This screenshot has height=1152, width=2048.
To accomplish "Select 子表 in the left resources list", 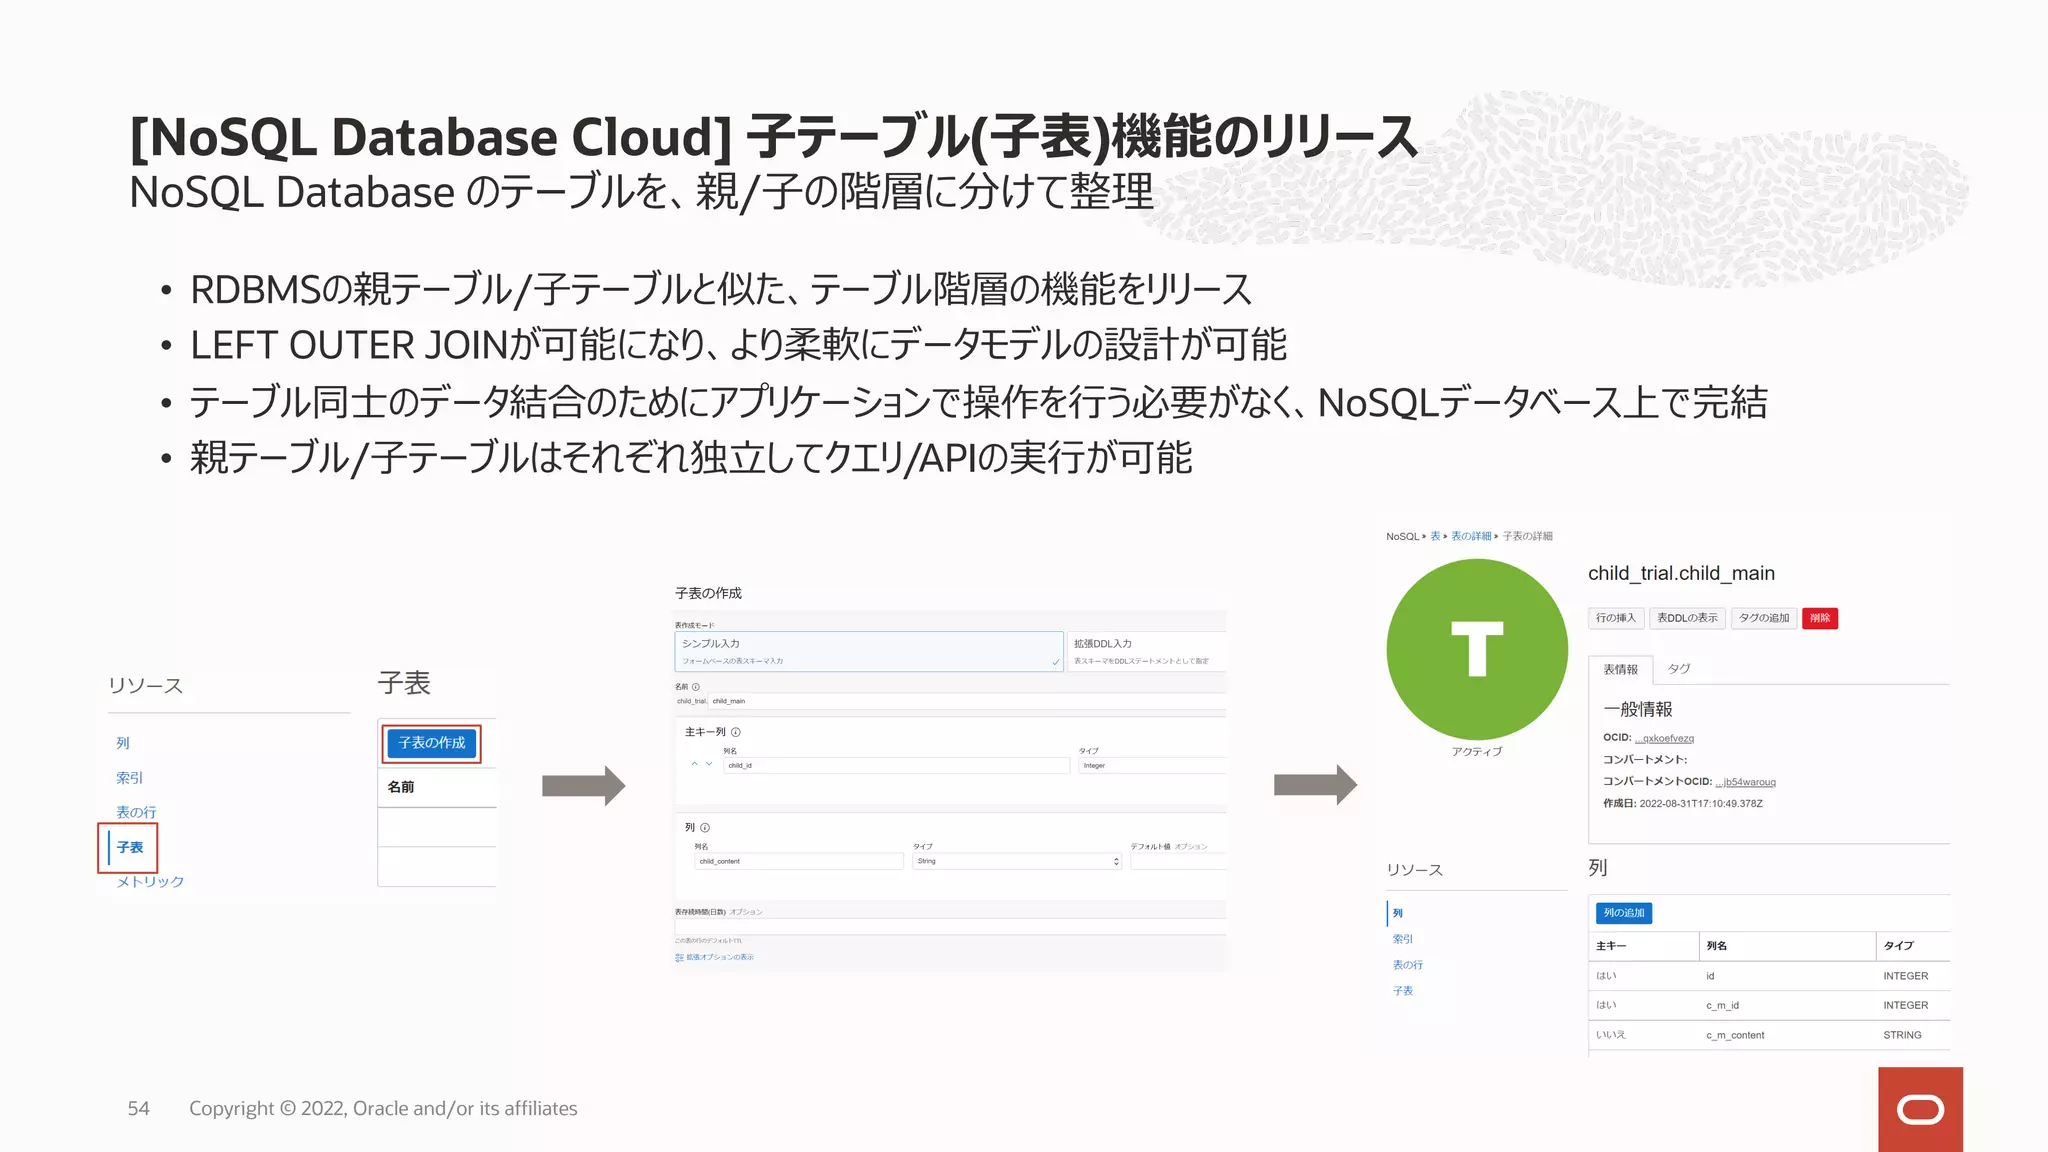I will 130,847.
